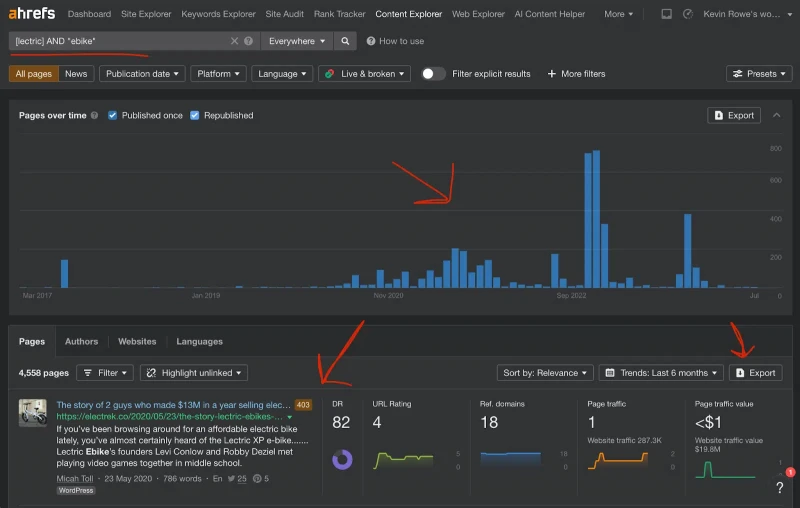Viewport: 800px width, 508px height.
Task: Click the Page traffic trend sparkline
Action: click(618, 460)
